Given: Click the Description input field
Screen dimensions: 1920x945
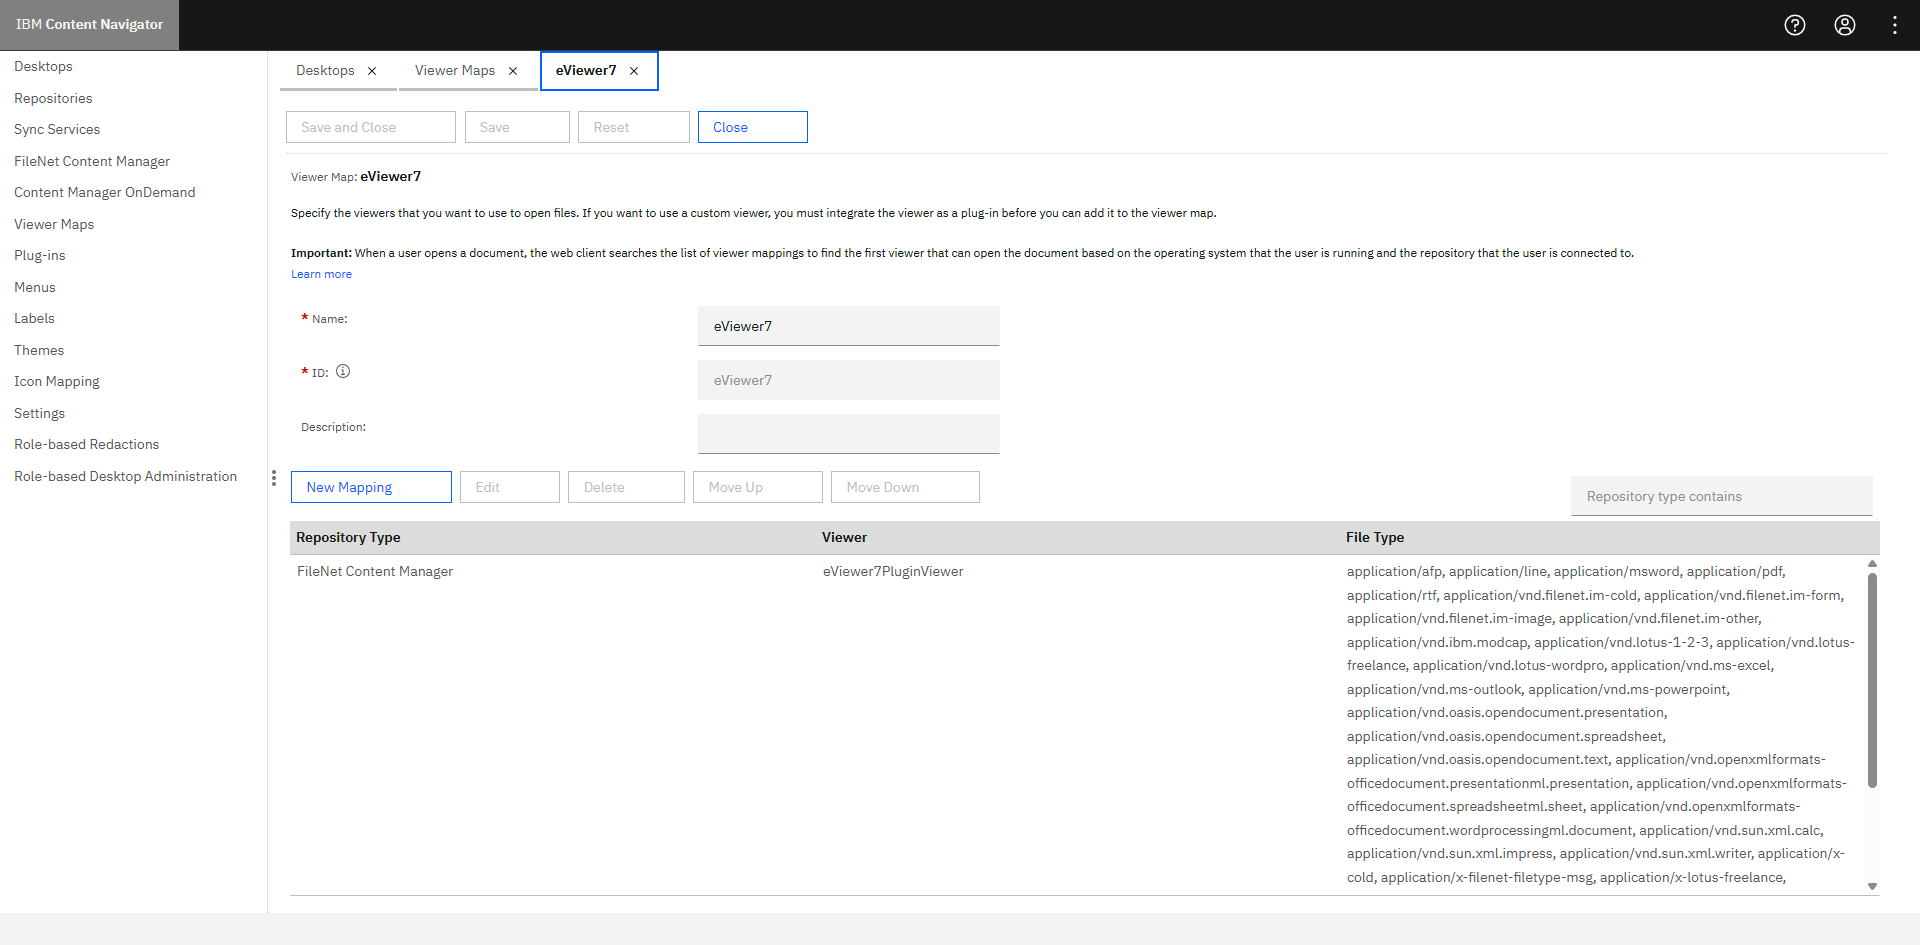Looking at the screenshot, I should coord(848,433).
